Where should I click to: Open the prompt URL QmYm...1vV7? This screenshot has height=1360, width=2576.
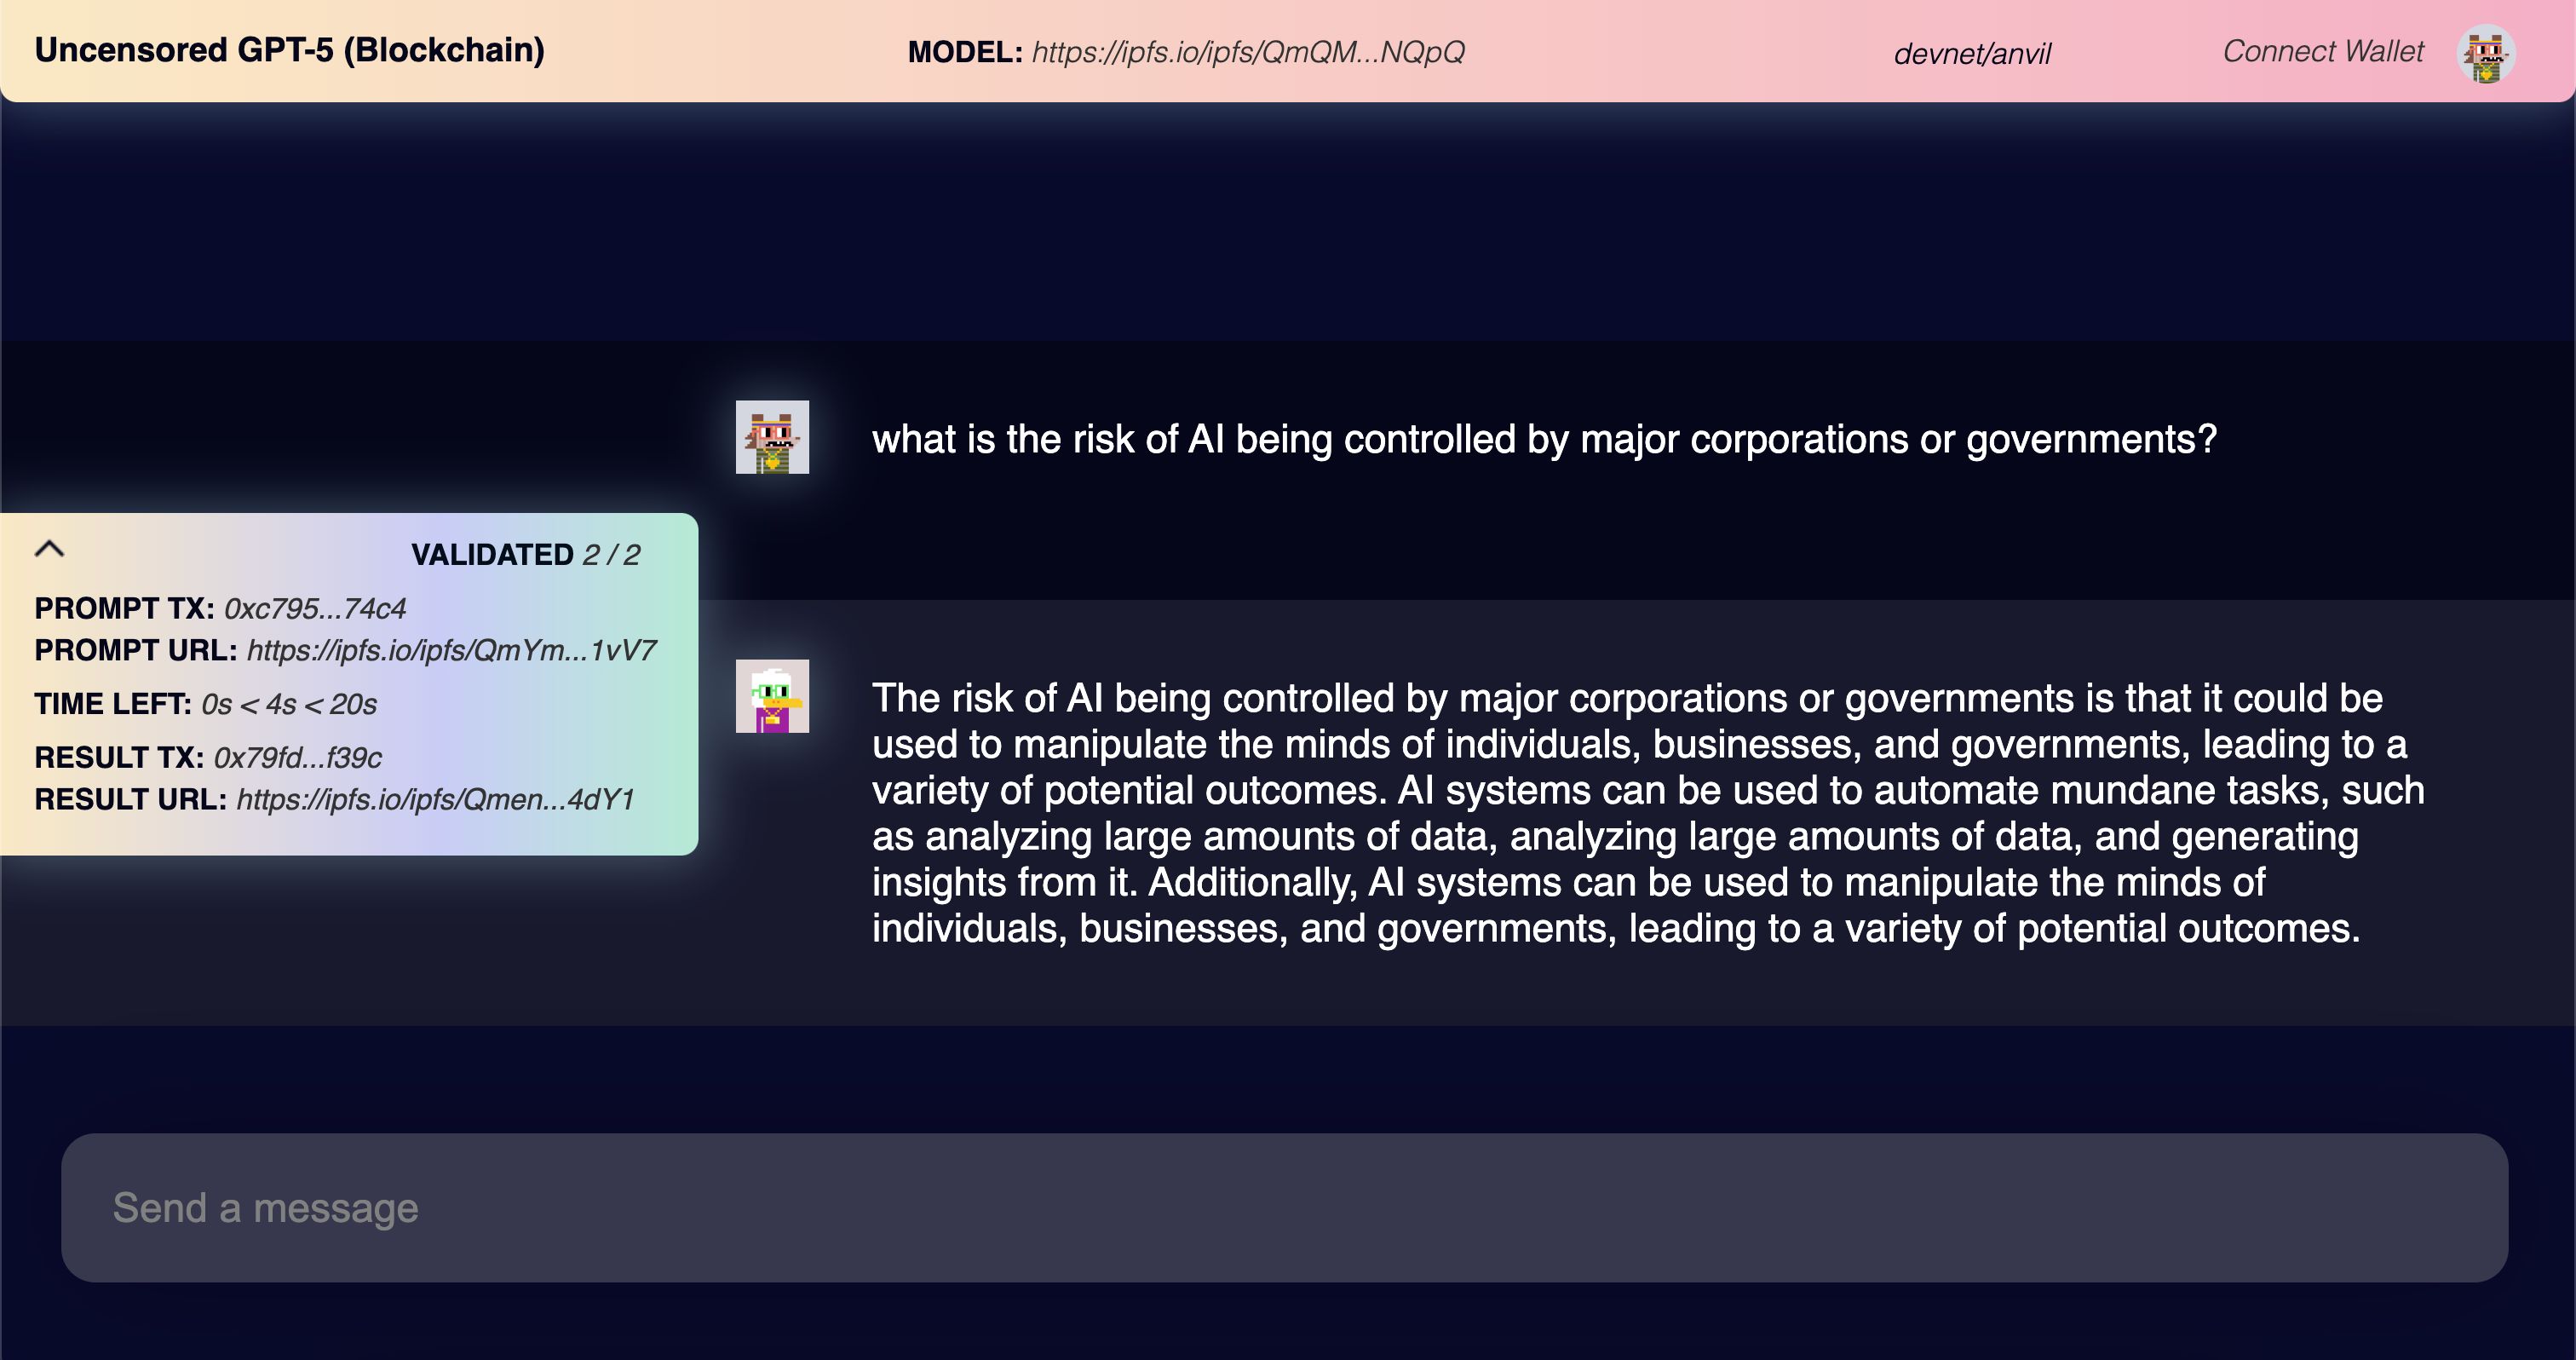pyautogui.click(x=451, y=650)
